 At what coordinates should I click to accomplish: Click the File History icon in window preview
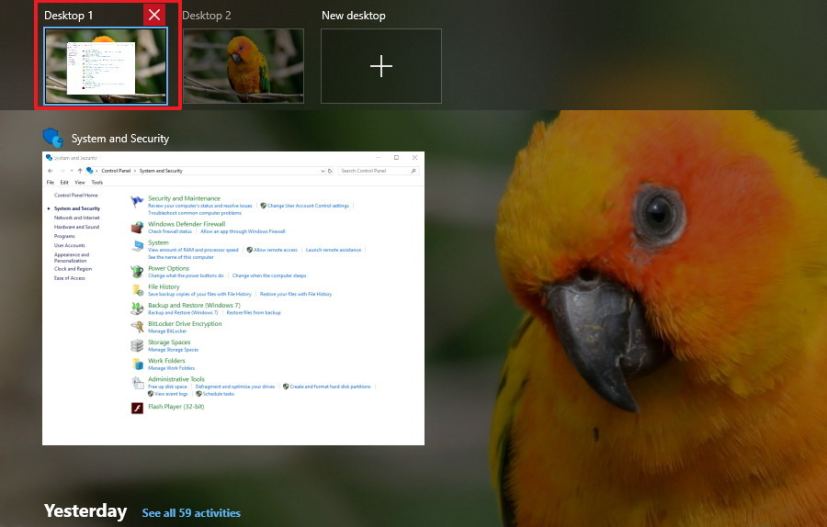click(x=137, y=290)
